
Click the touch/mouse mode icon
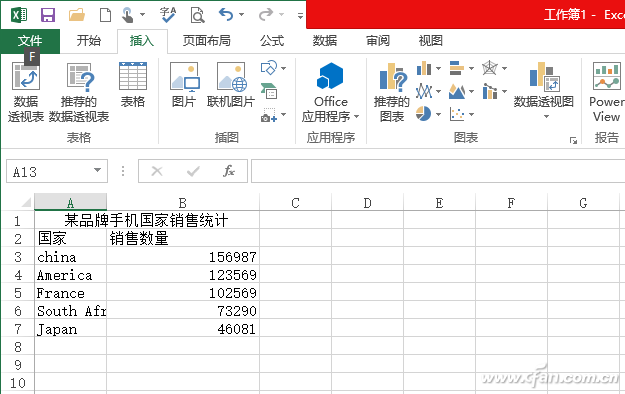[128, 15]
